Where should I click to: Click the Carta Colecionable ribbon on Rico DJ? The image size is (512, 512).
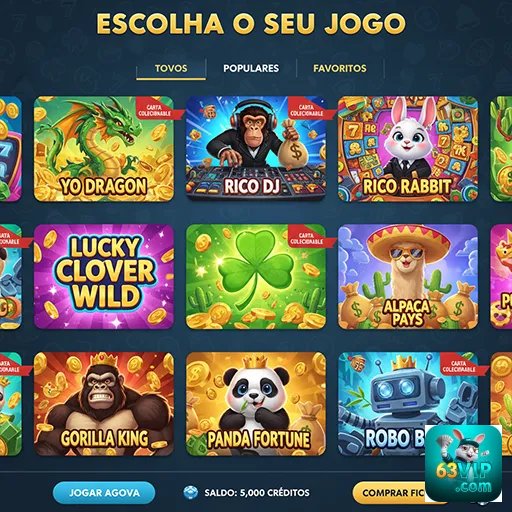[309, 110]
